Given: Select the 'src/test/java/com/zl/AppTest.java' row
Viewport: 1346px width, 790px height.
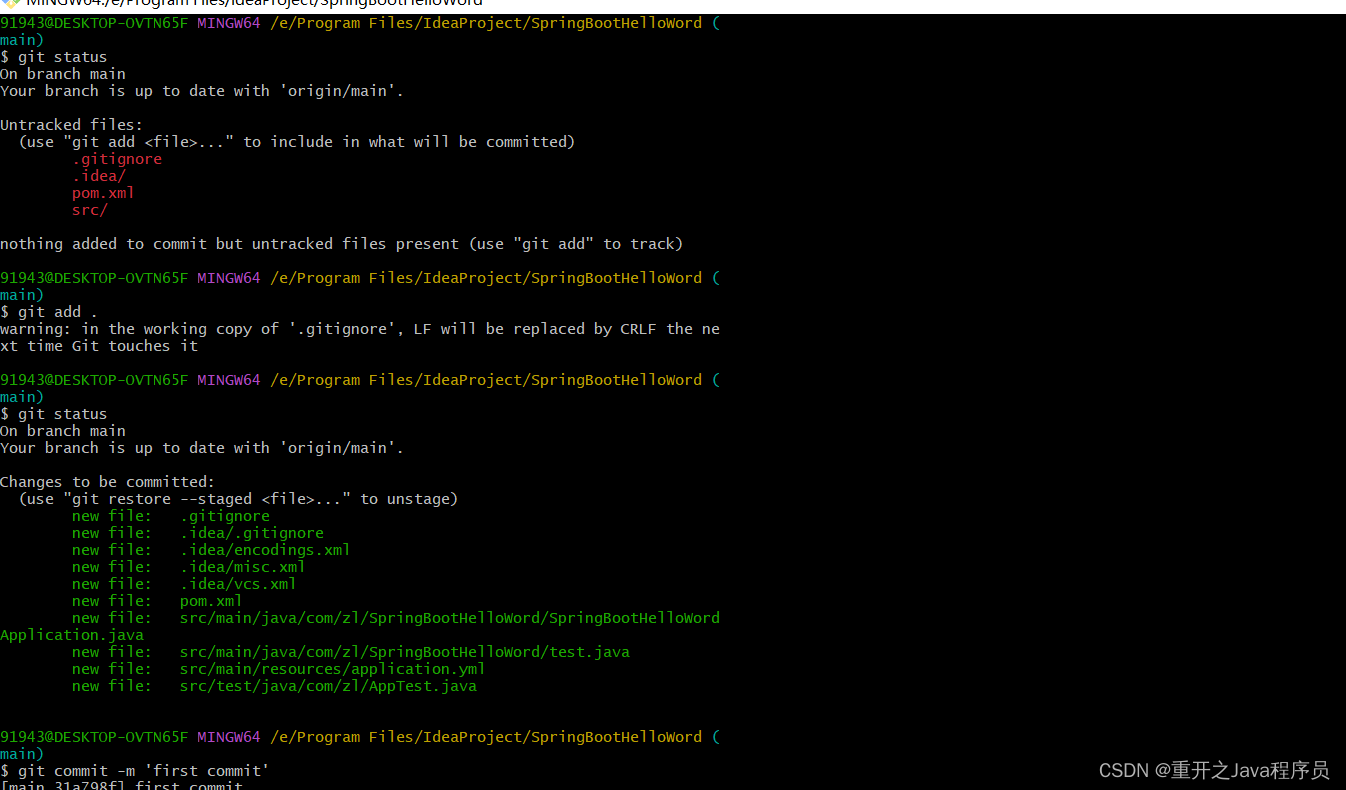Looking at the screenshot, I should point(274,686).
